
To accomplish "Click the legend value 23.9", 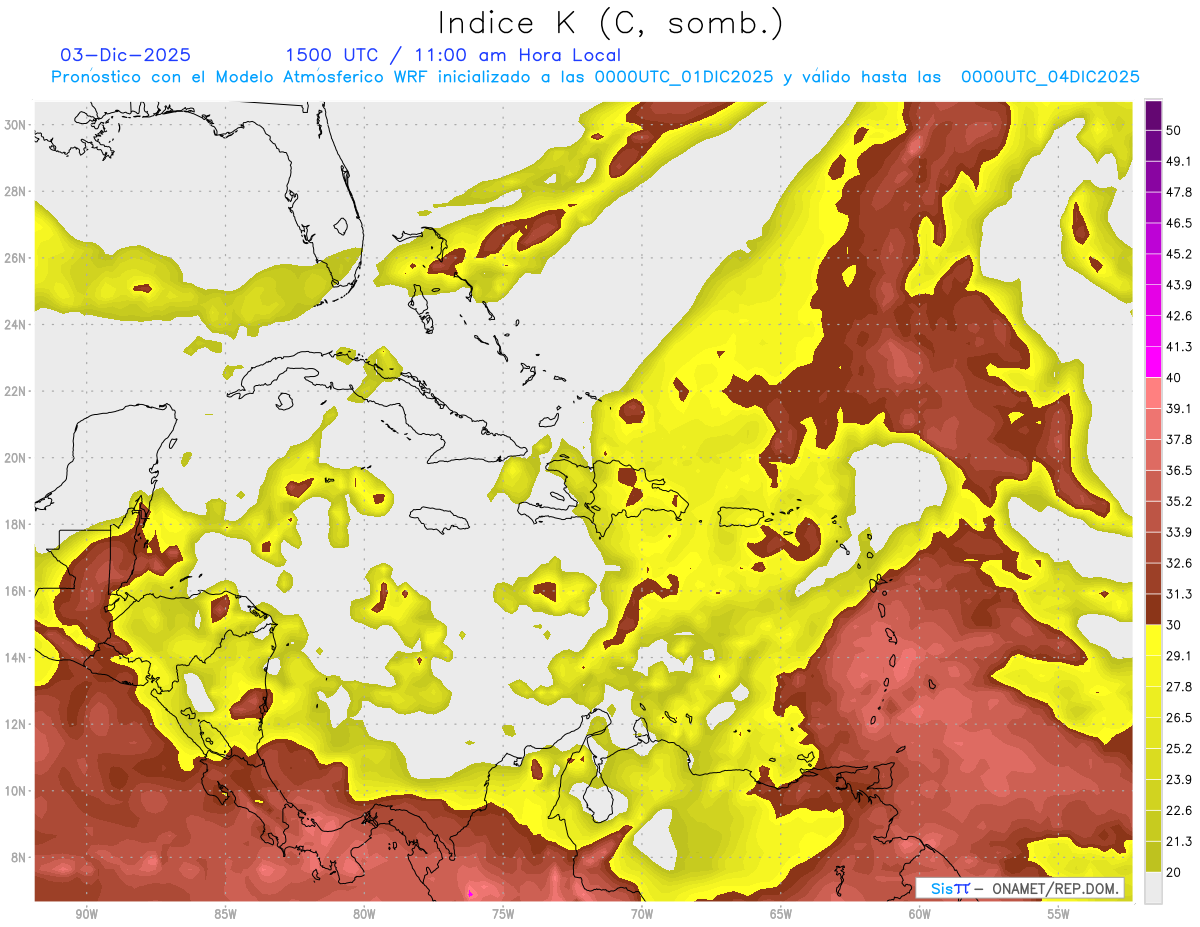I will (1179, 779).
